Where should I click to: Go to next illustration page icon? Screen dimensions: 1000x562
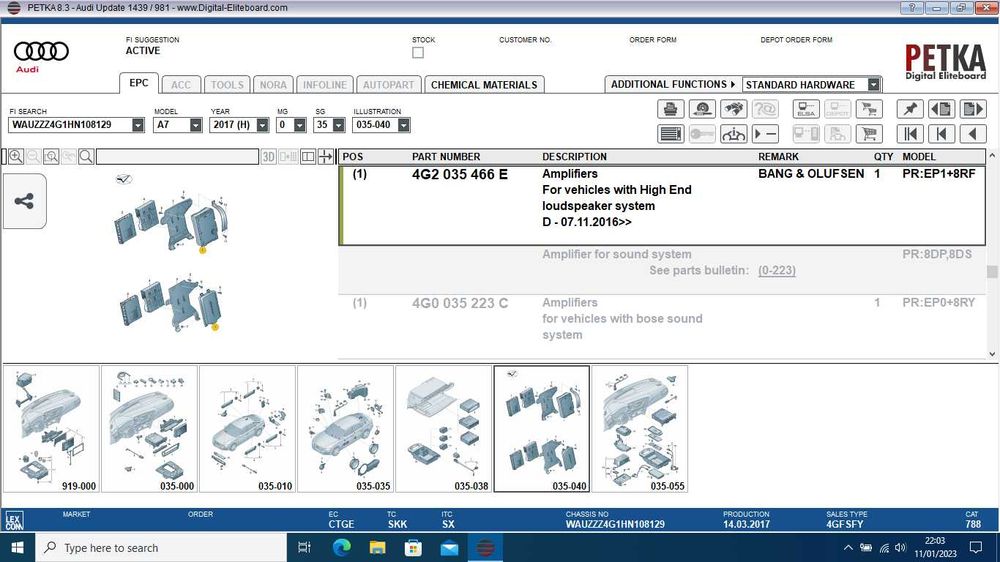pos(973,109)
